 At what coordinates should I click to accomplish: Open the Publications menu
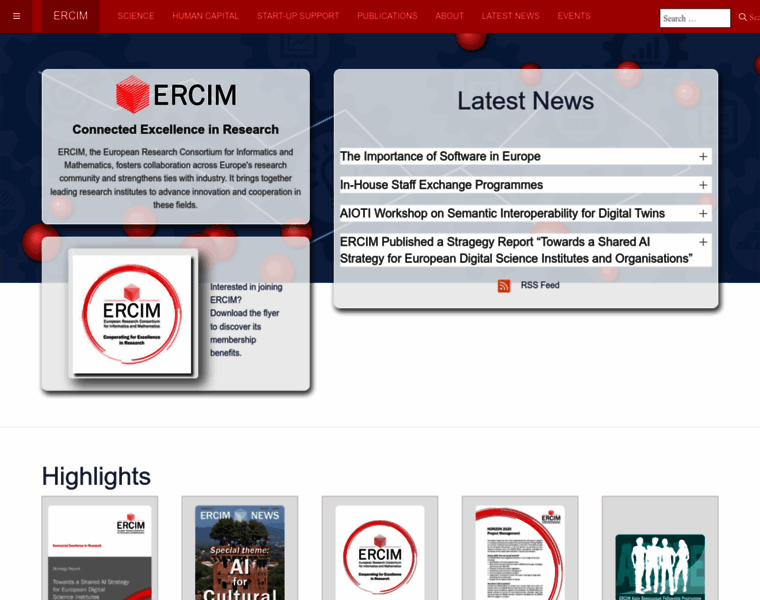tap(387, 16)
